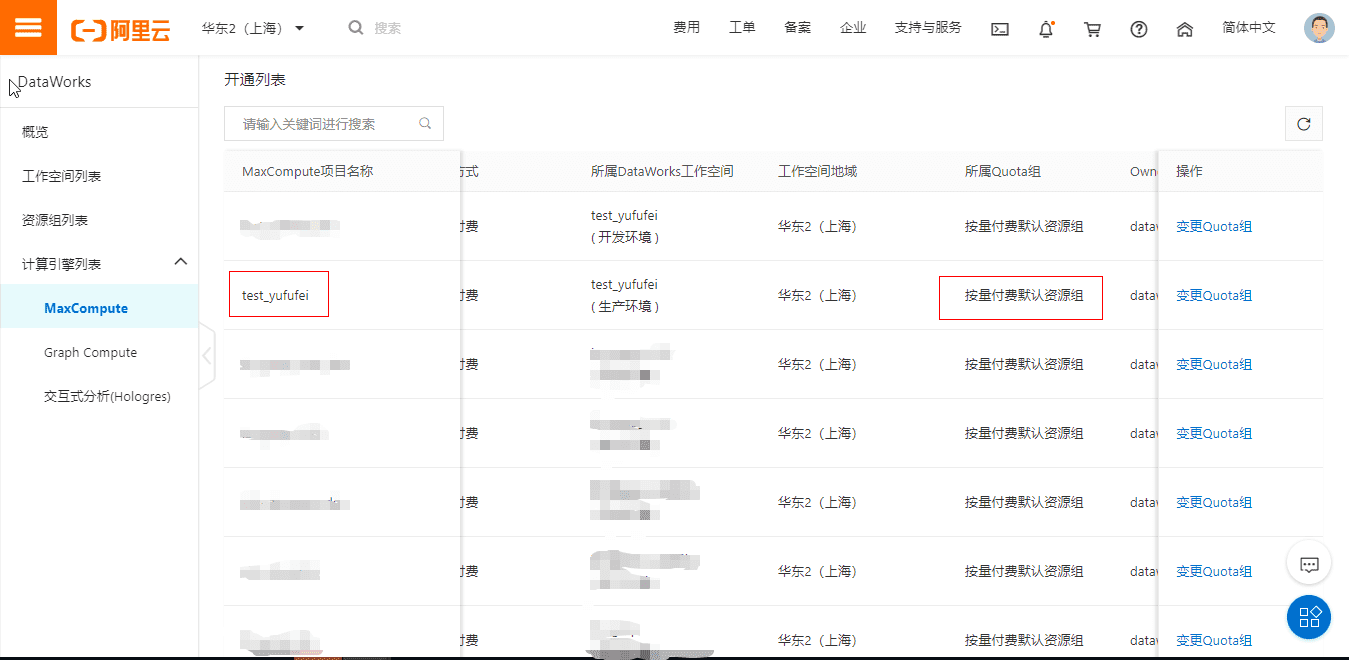The image size is (1349, 660).
Task: Open the 支持与服务 menu
Action: tap(928, 28)
